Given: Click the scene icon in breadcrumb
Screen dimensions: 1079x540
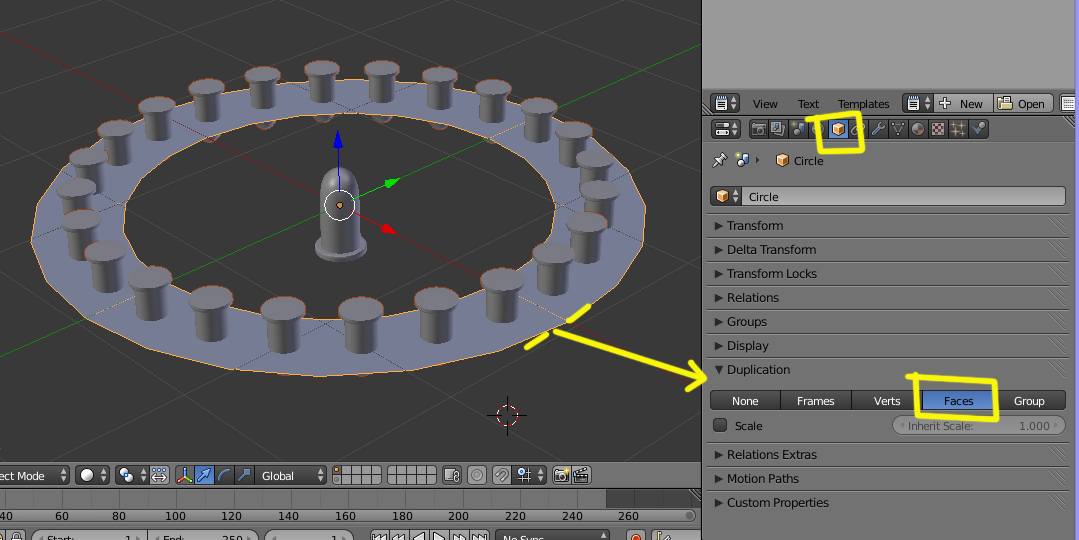Looking at the screenshot, I should [x=742, y=160].
